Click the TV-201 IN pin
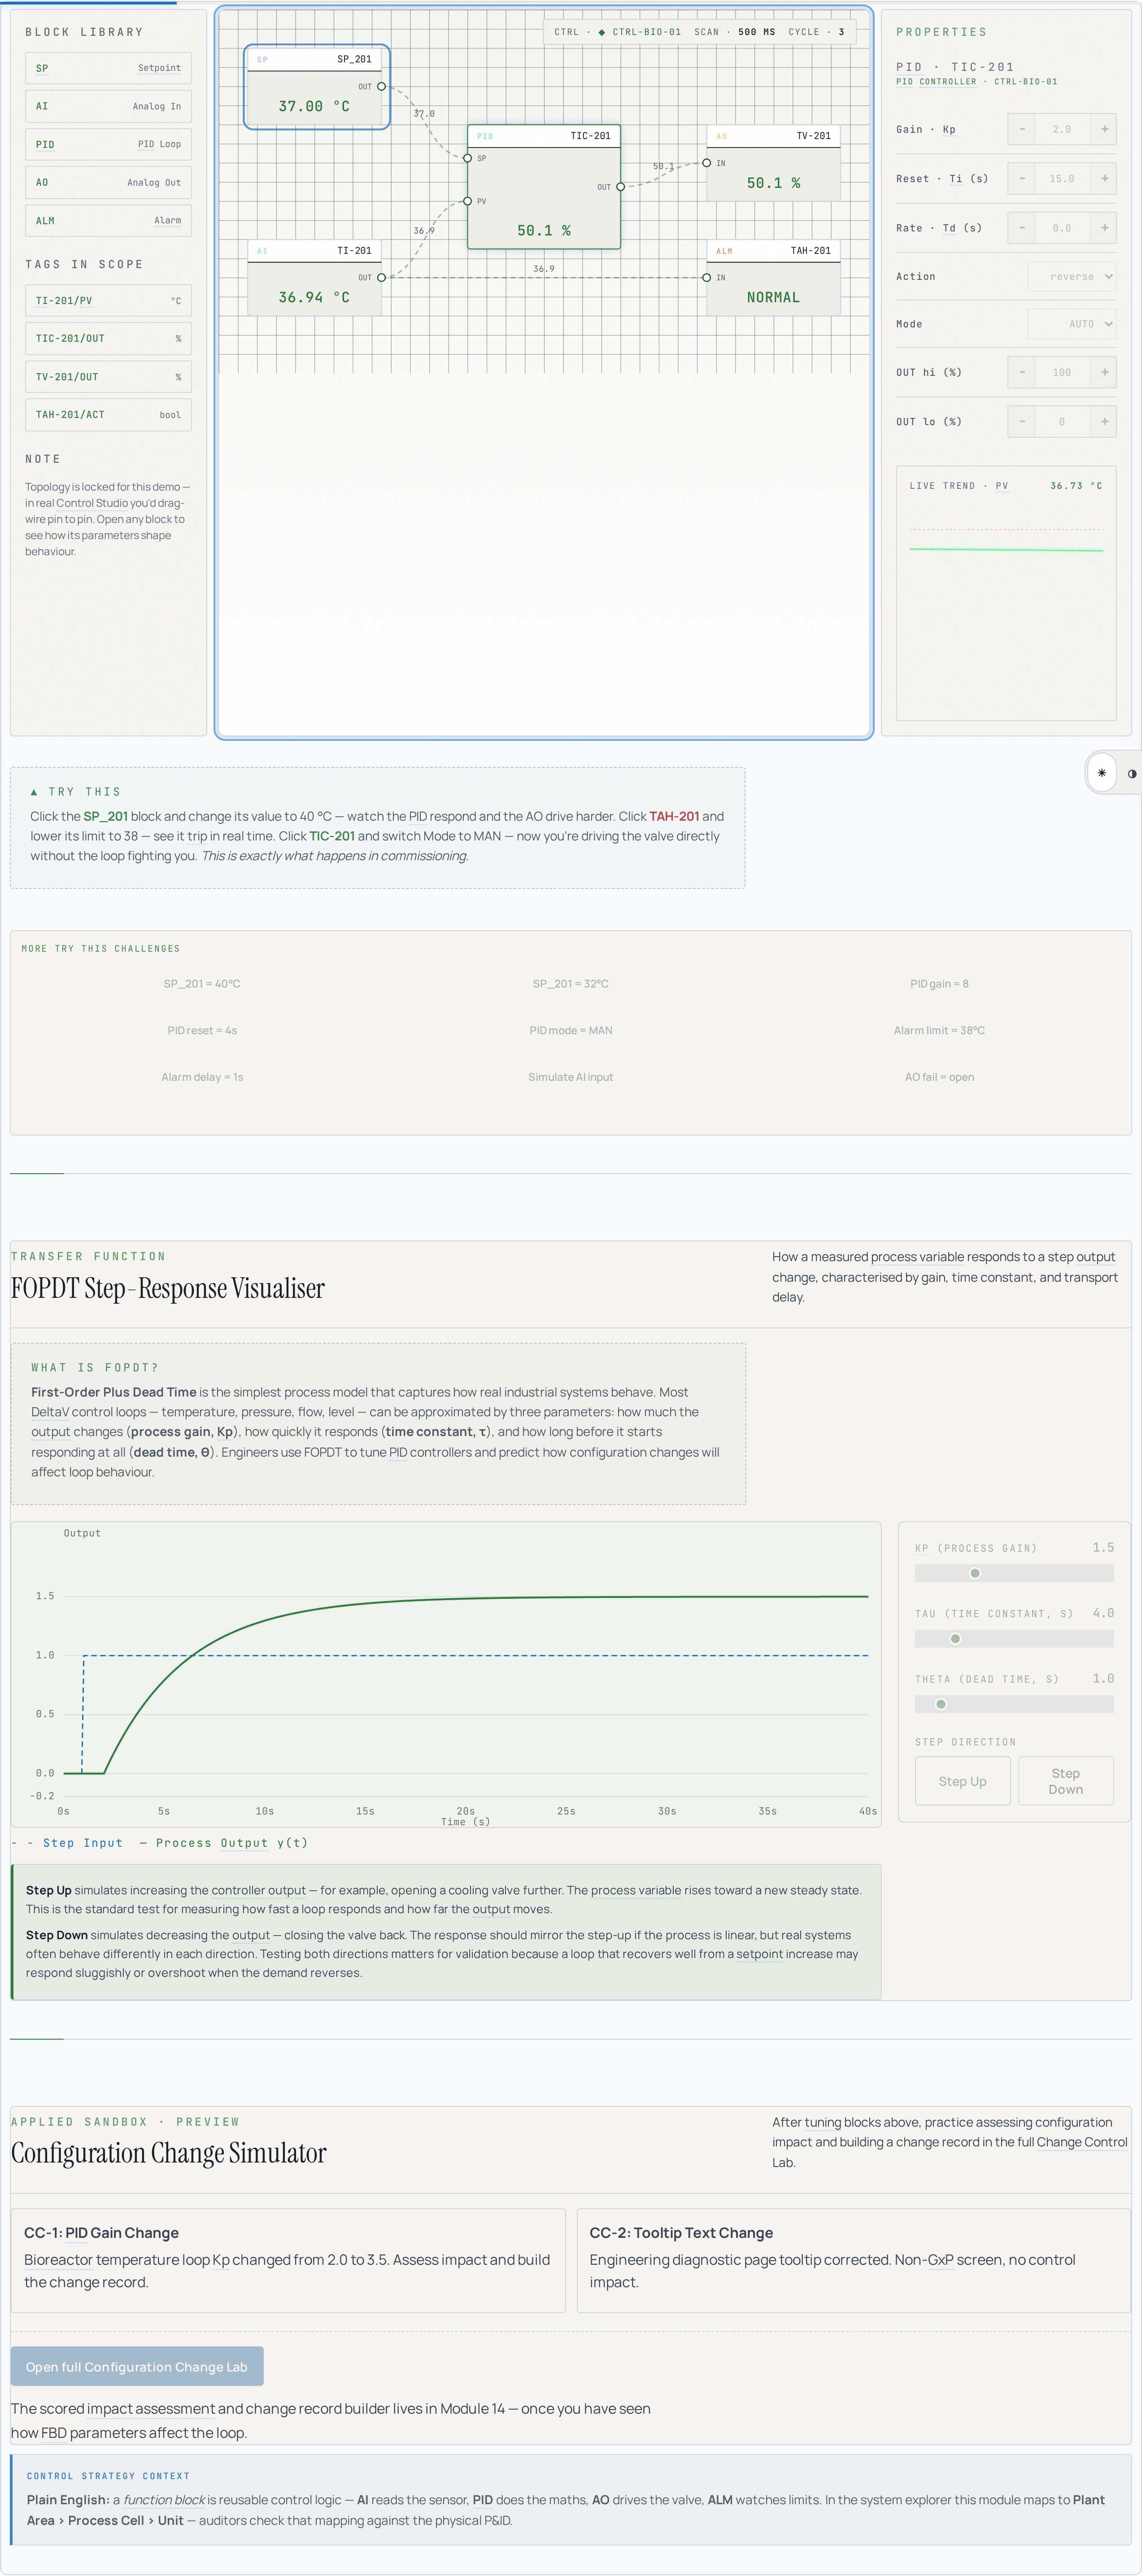 pyautogui.click(x=707, y=163)
